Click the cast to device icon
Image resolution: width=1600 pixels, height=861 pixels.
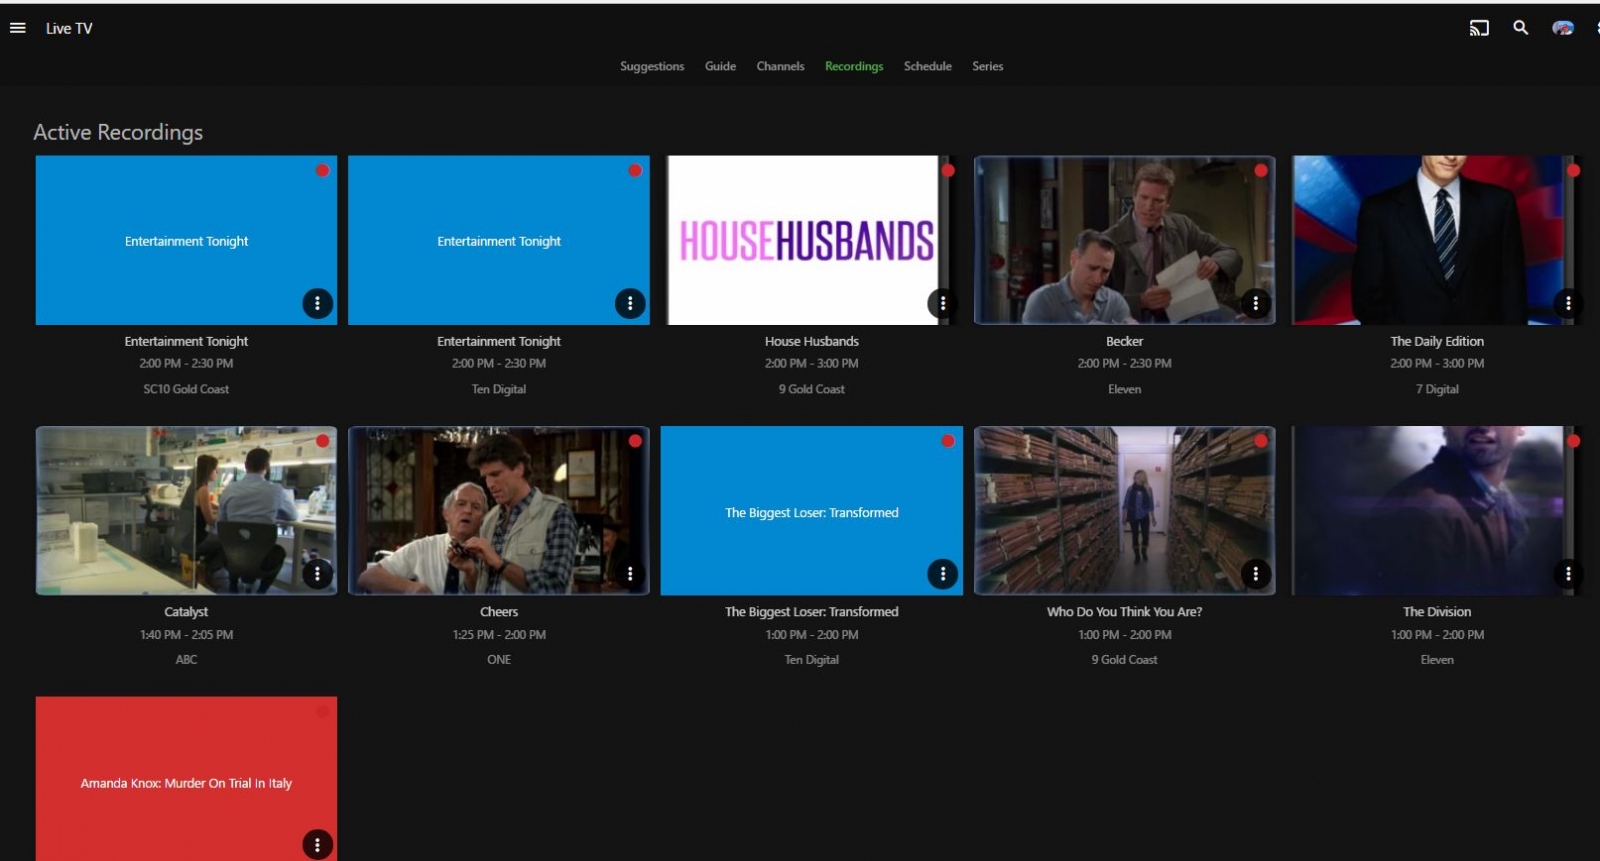(x=1479, y=28)
